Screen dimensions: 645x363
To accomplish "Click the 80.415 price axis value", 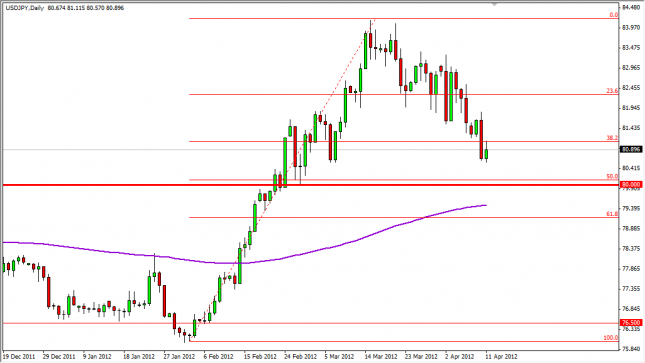I will point(631,168).
